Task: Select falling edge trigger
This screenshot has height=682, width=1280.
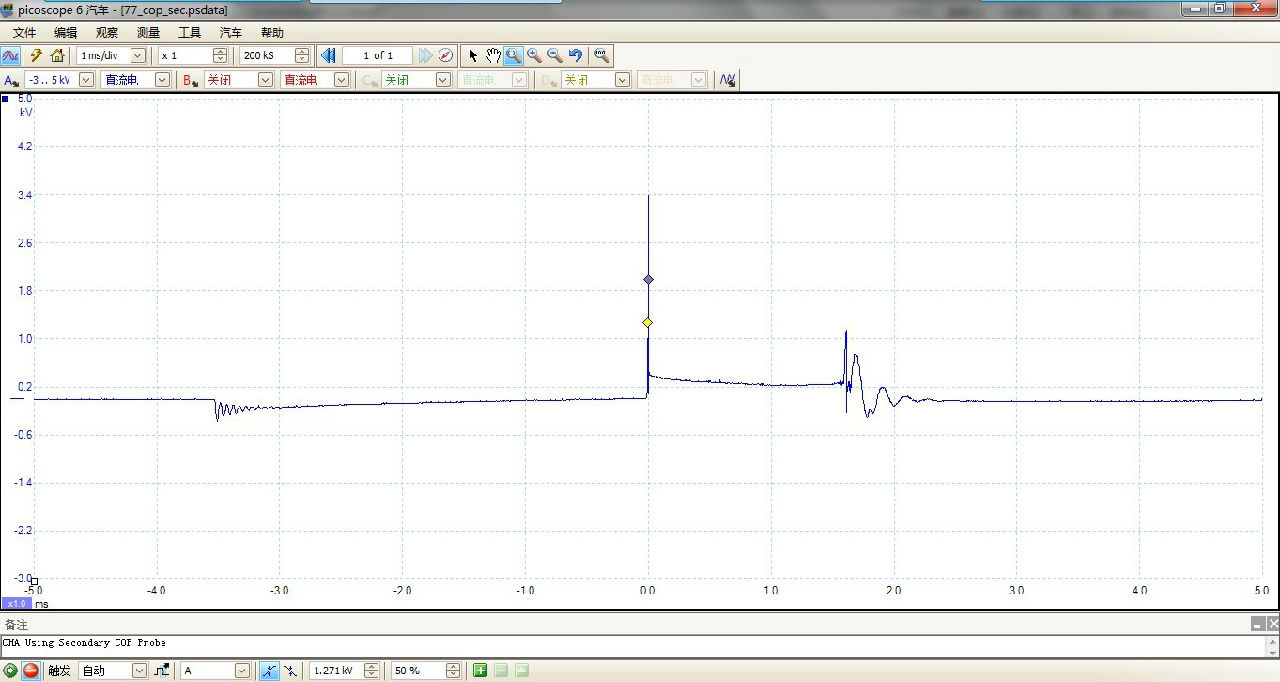Action: (290, 670)
